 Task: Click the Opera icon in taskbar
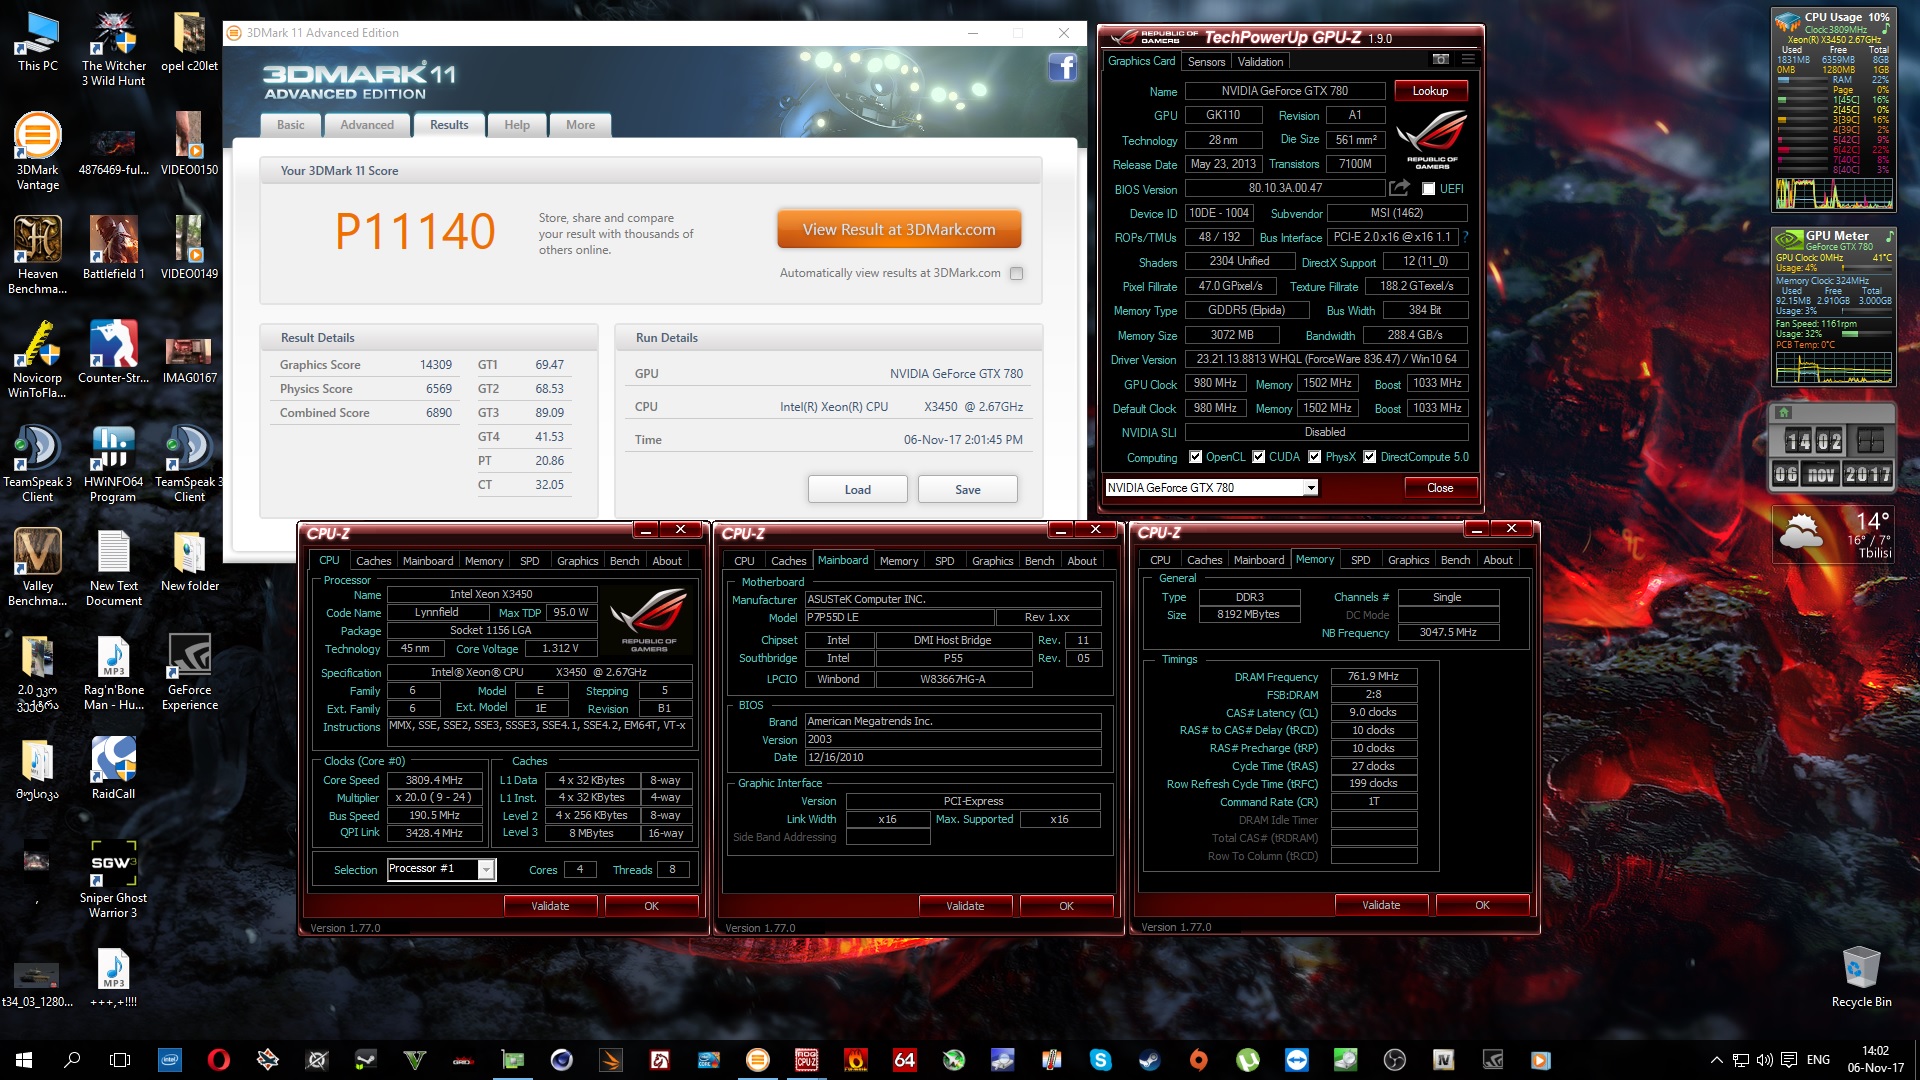218,1060
